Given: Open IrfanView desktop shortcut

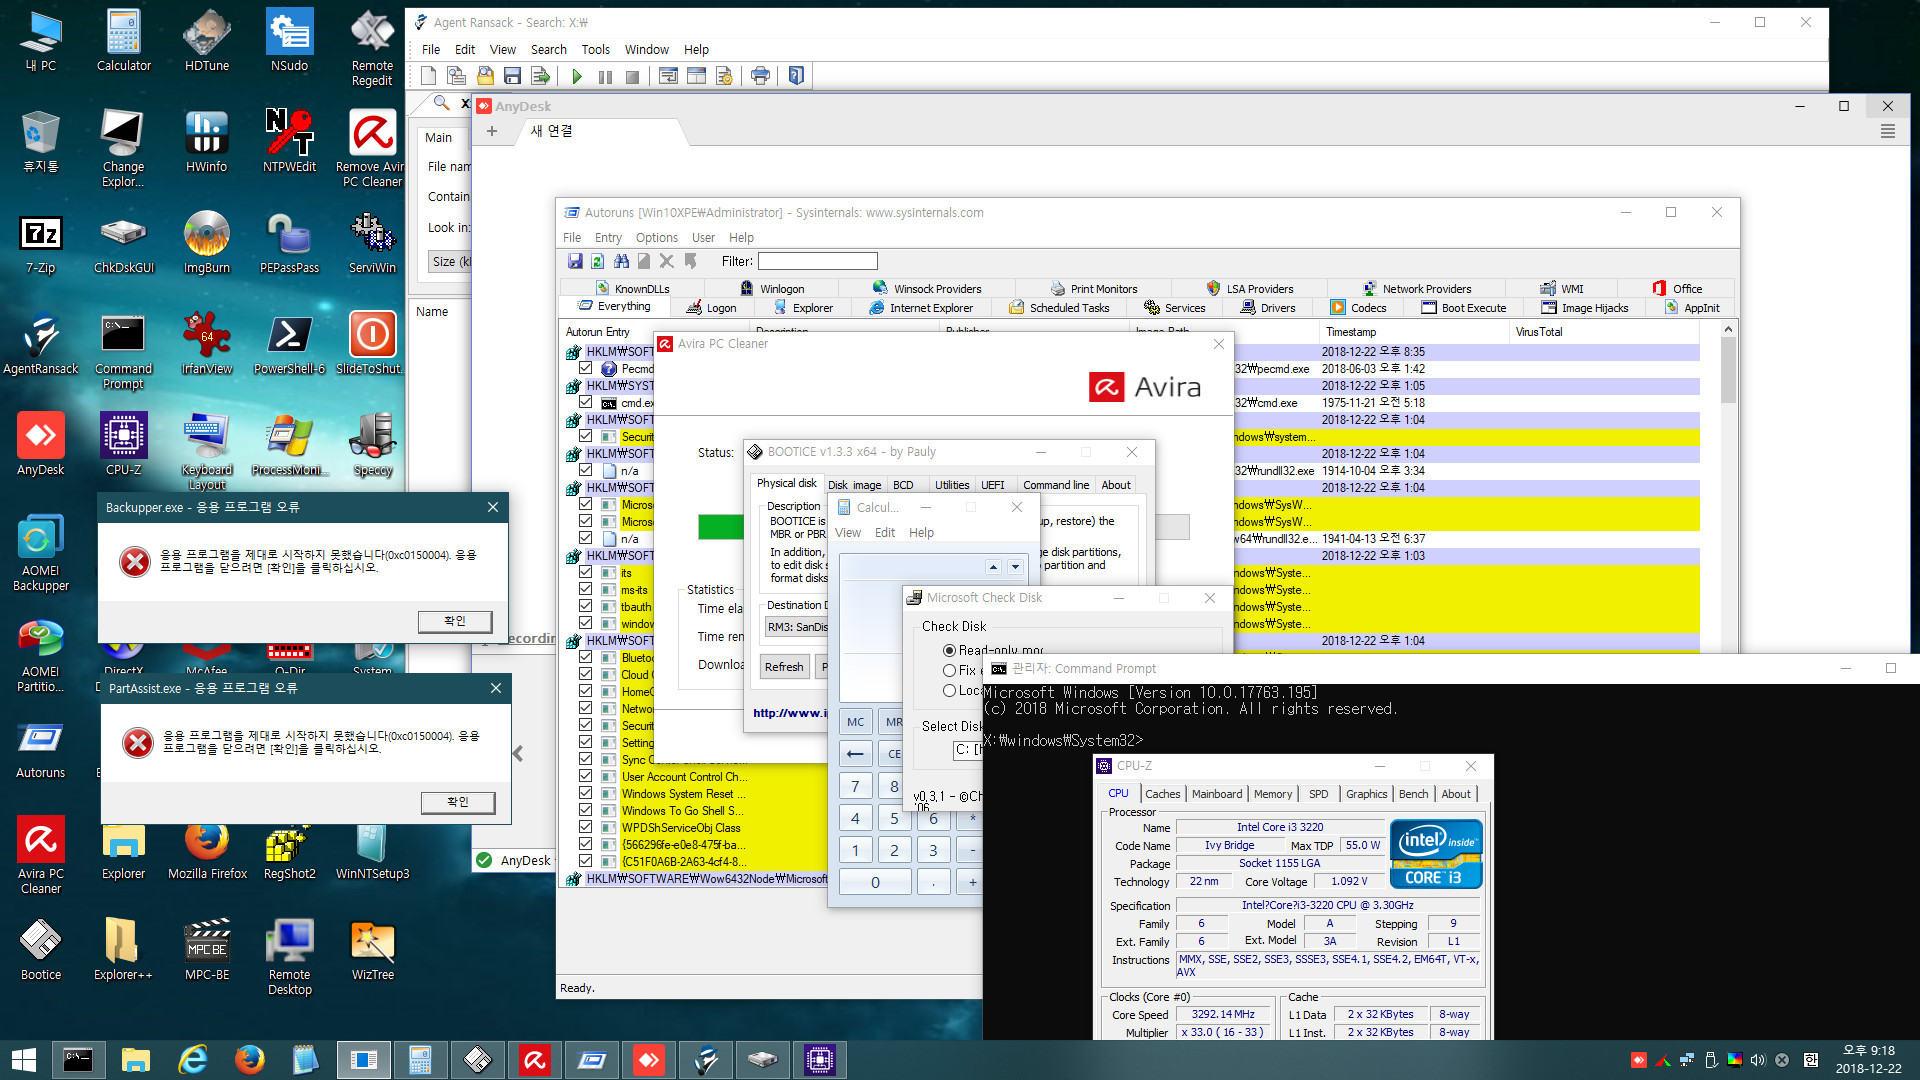Looking at the screenshot, I should (207, 344).
